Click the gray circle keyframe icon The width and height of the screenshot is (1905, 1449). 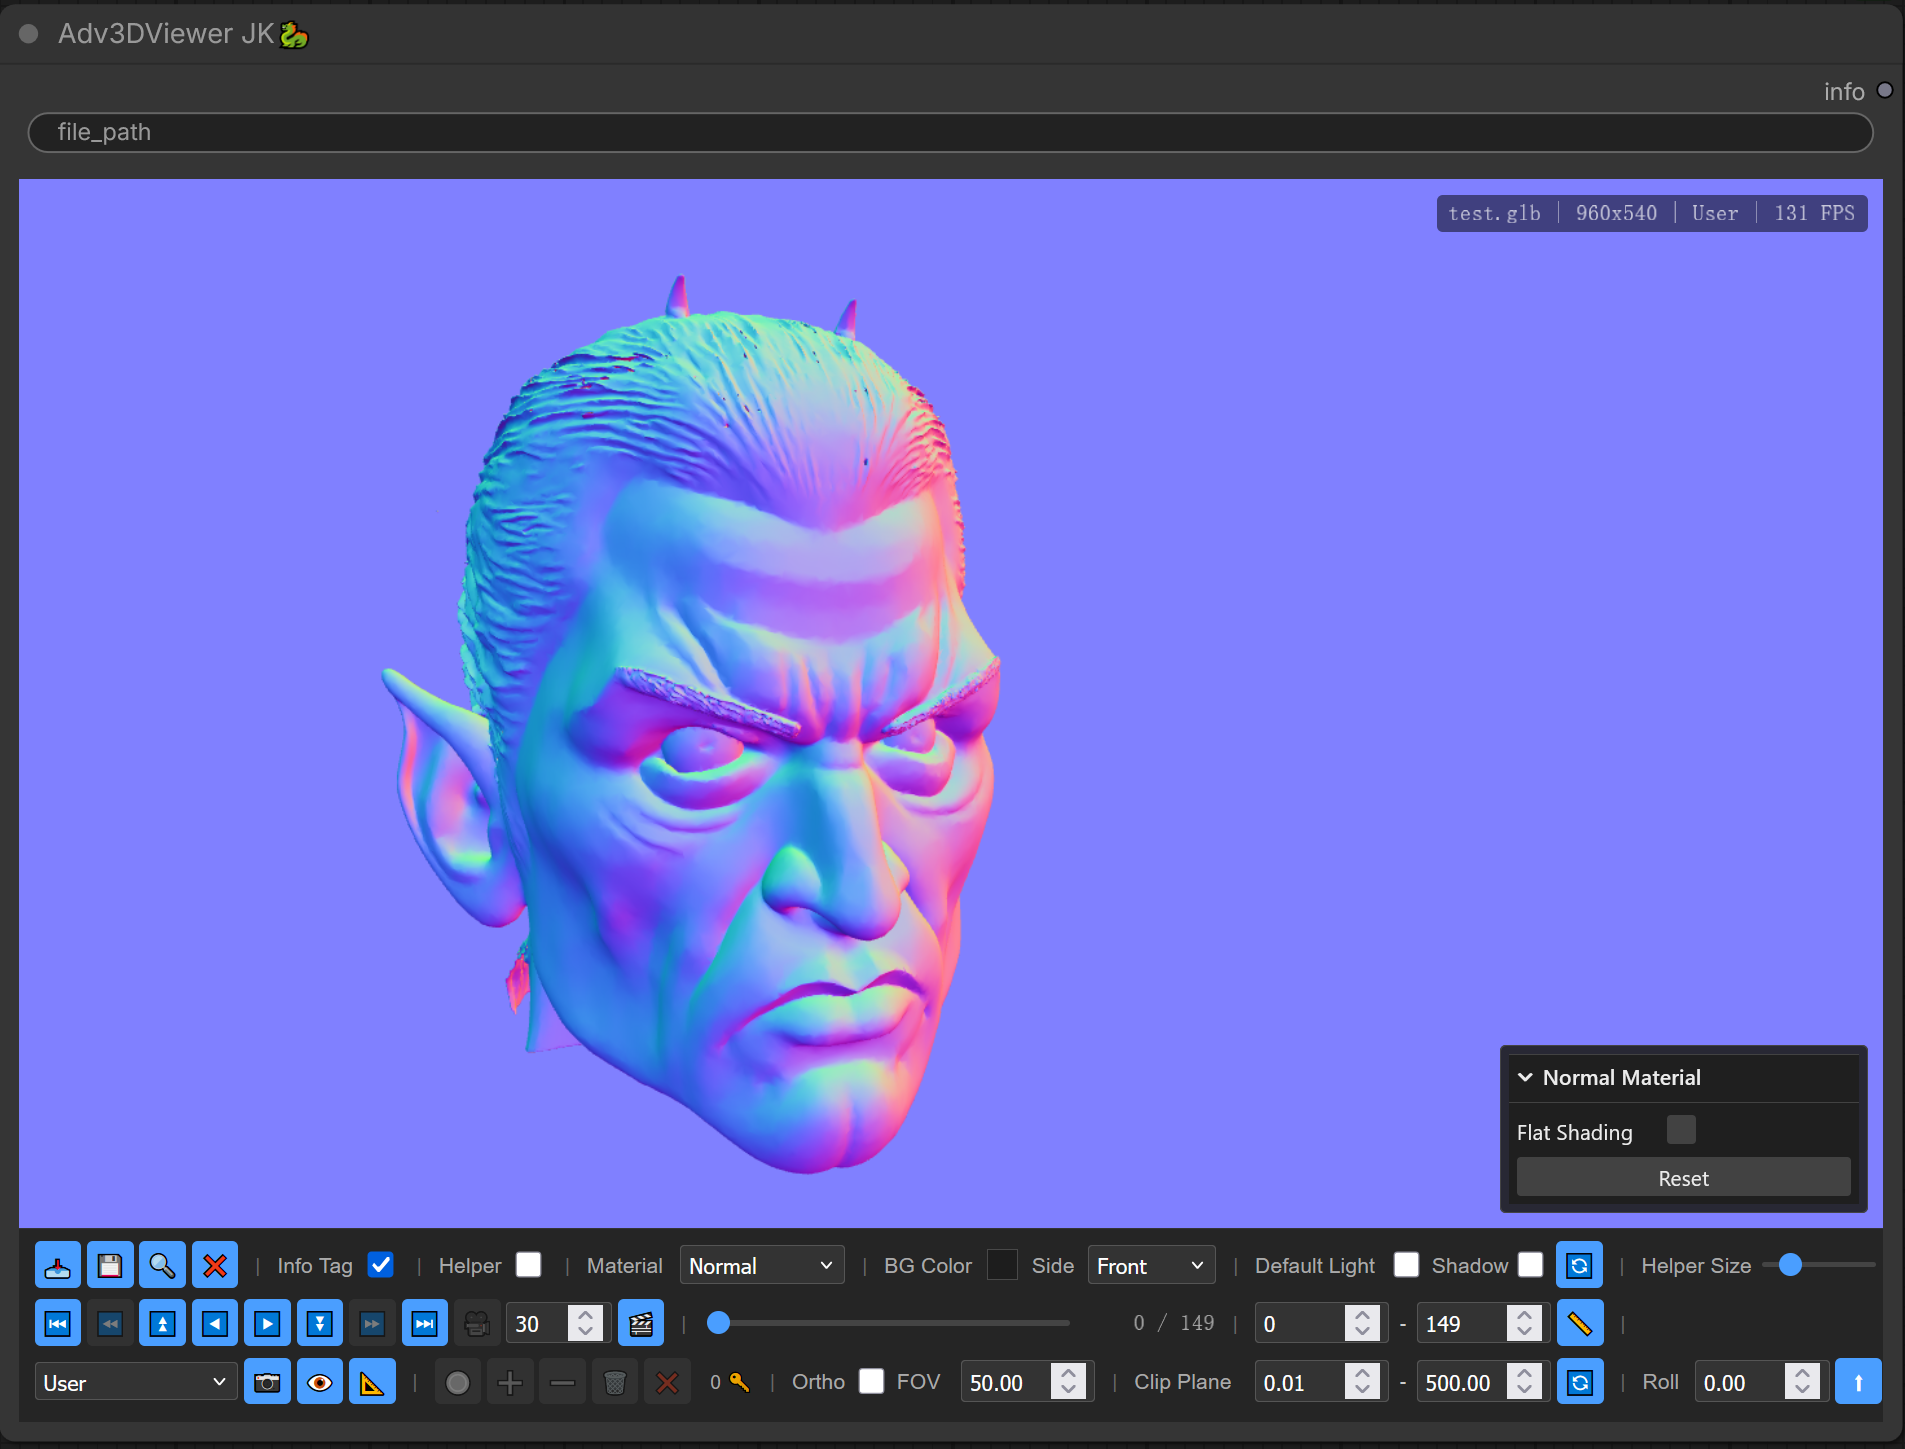tap(458, 1382)
